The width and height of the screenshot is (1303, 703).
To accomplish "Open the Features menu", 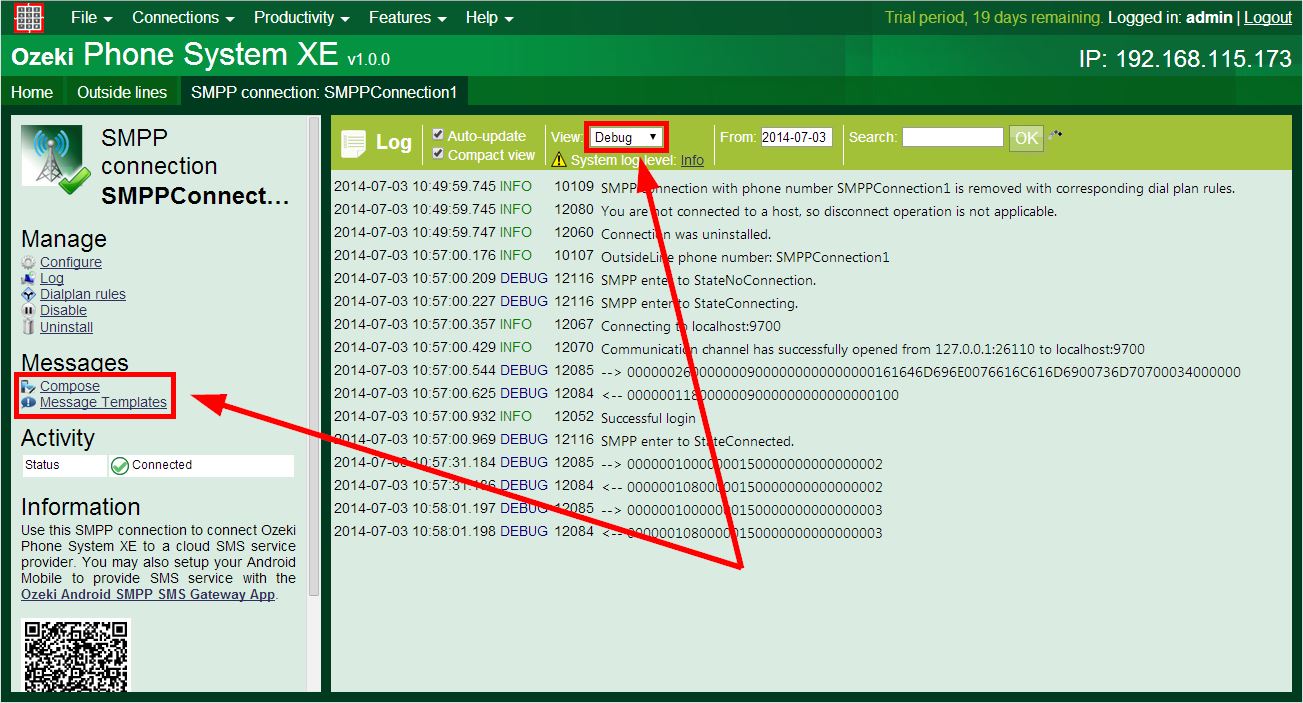I will [407, 18].
